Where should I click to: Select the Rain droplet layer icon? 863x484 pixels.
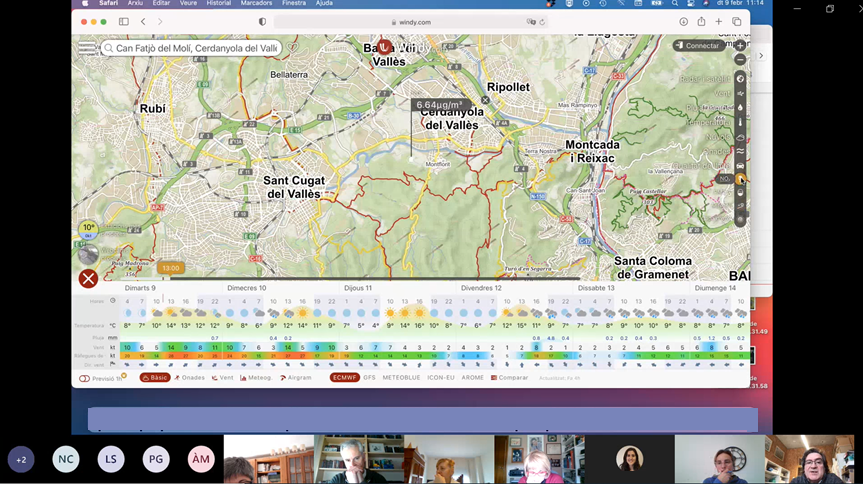[x=740, y=108]
